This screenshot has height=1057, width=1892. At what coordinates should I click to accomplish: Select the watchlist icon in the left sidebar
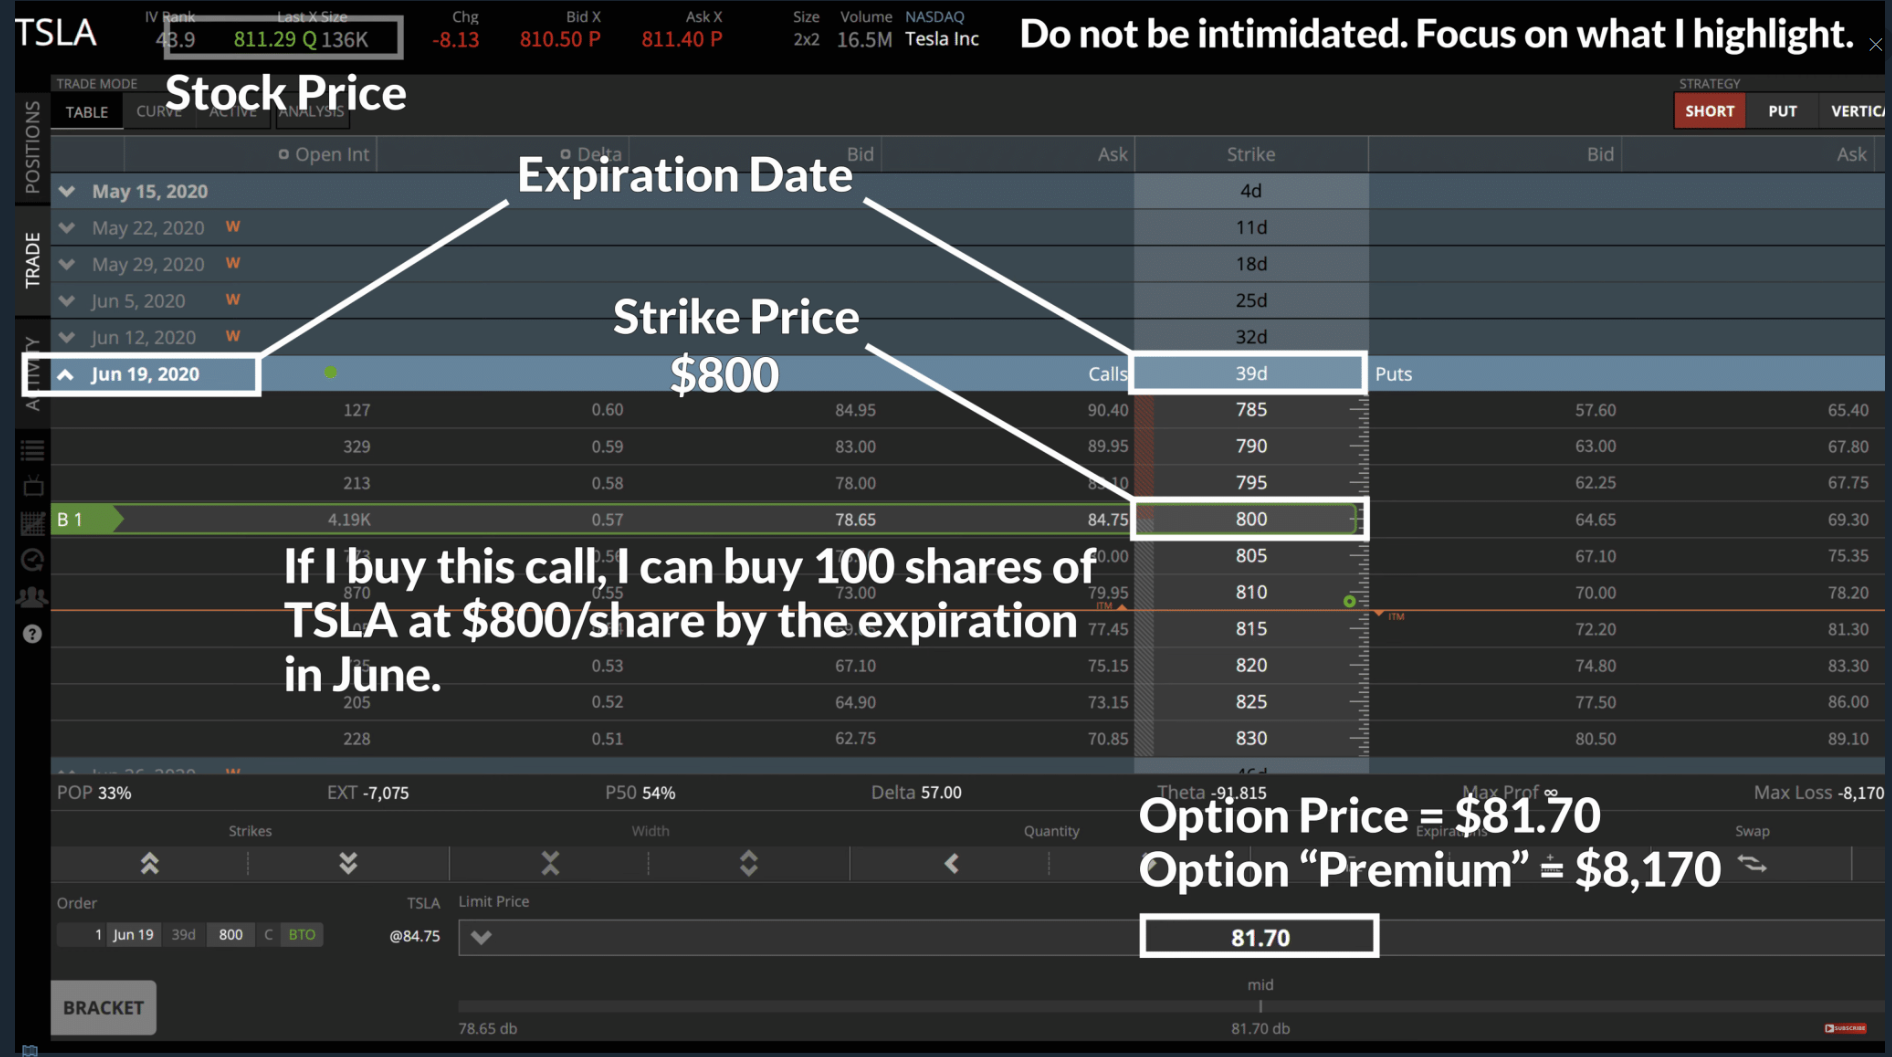pyautogui.click(x=32, y=449)
